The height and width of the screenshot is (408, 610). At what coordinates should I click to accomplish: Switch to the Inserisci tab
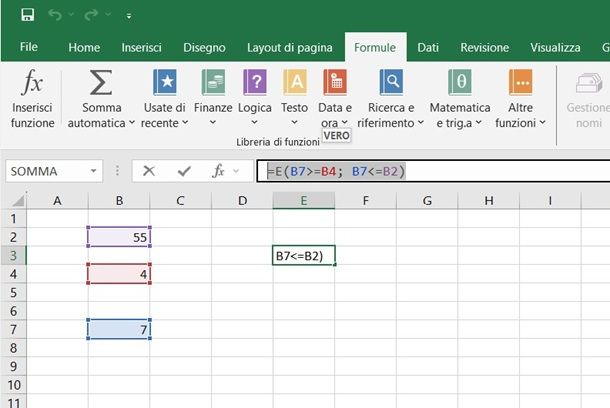[141, 47]
